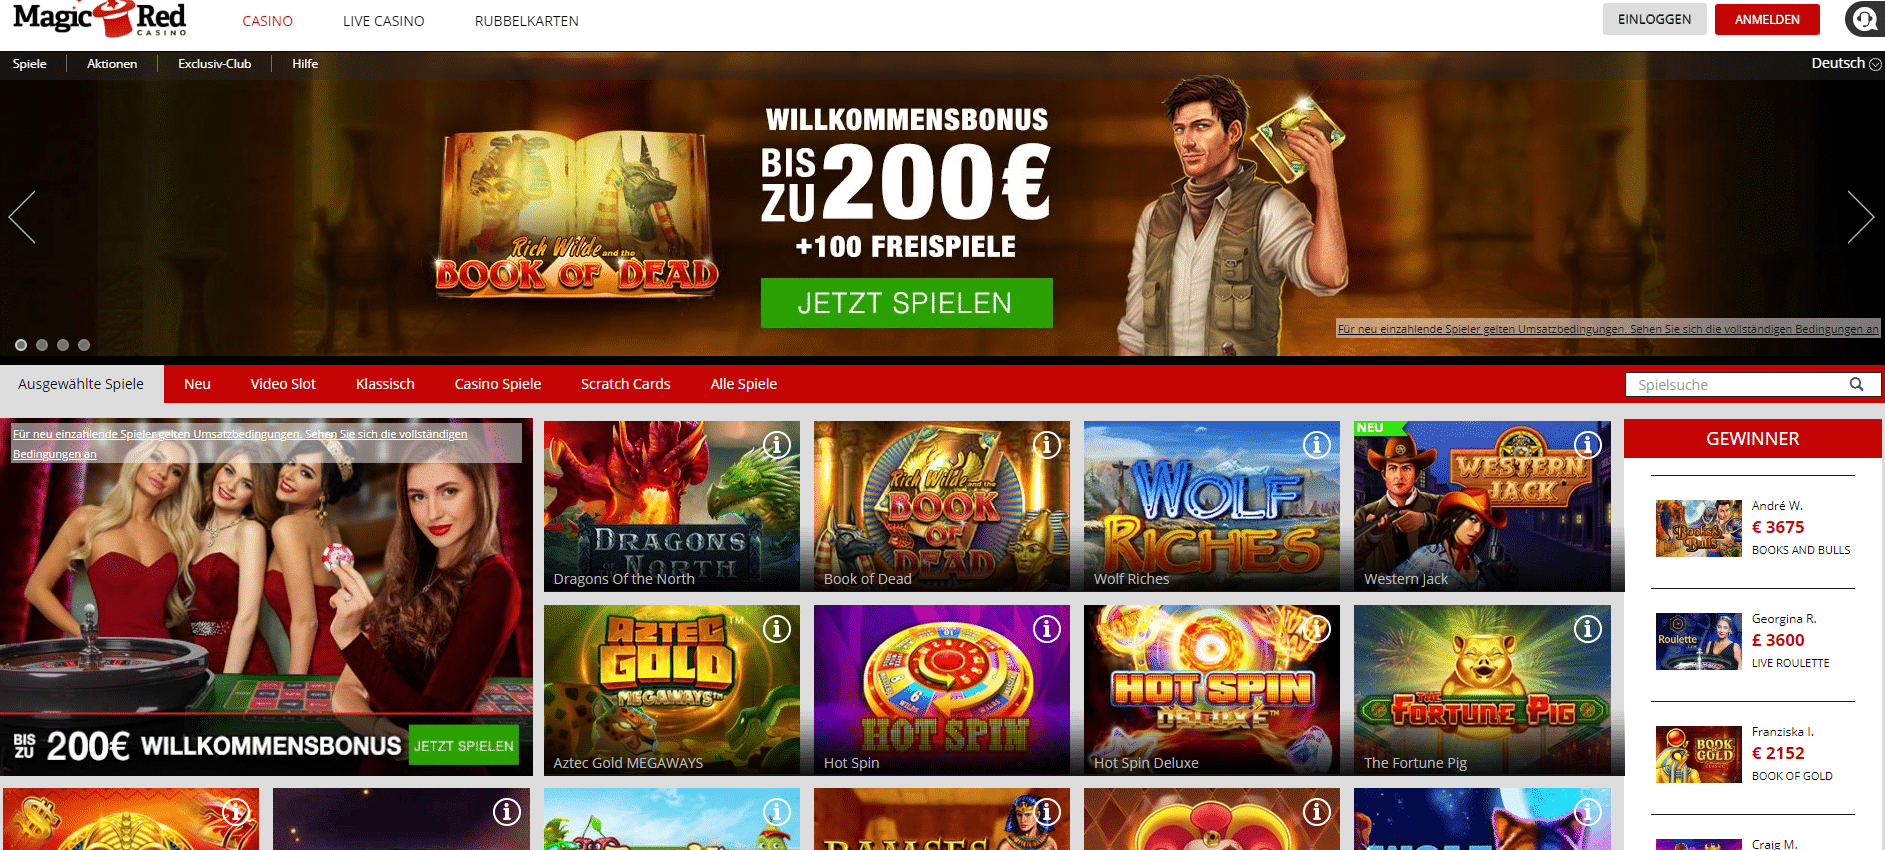Image resolution: width=1885 pixels, height=850 pixels.
Task: Open info icon on Wolf Riches tile
Action: [1317, 445]
